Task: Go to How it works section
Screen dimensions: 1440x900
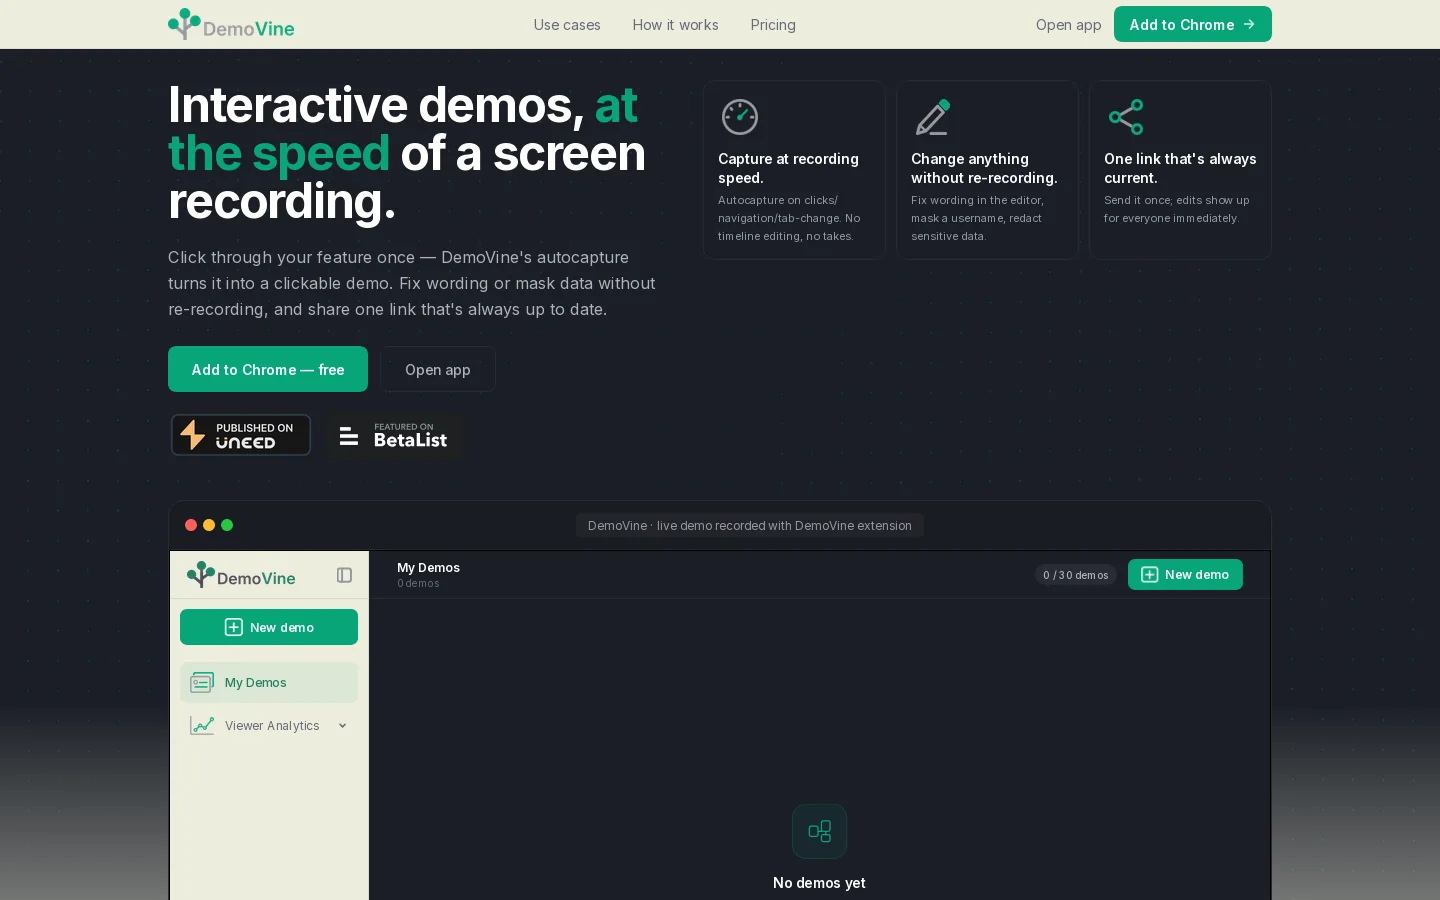Action: (675, 25)
